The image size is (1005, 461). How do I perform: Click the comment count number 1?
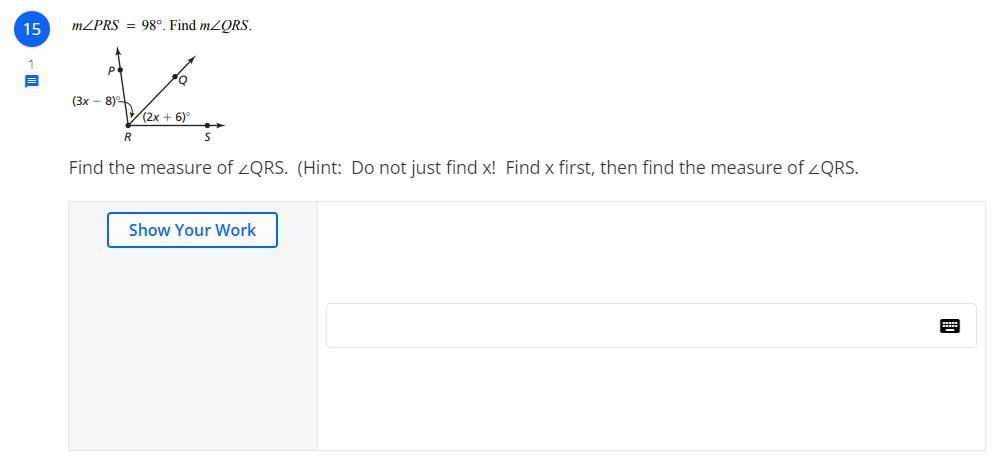[x=31, y=65]
